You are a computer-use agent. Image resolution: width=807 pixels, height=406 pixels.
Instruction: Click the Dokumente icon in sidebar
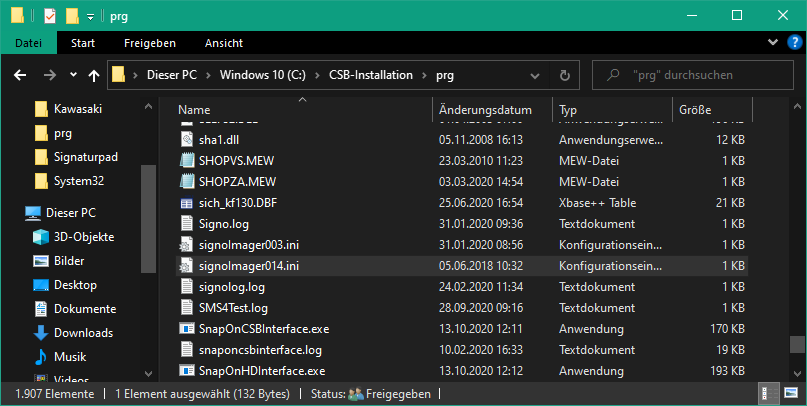(41, 309)
